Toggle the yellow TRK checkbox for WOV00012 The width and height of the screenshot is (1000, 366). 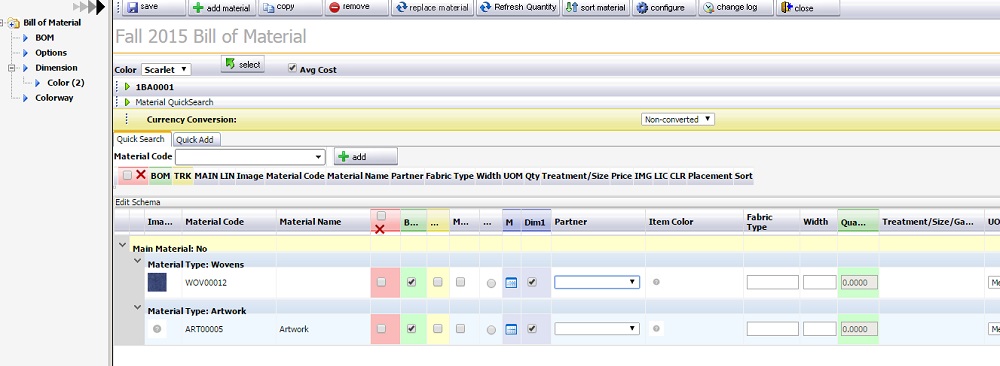click(438, 282)
